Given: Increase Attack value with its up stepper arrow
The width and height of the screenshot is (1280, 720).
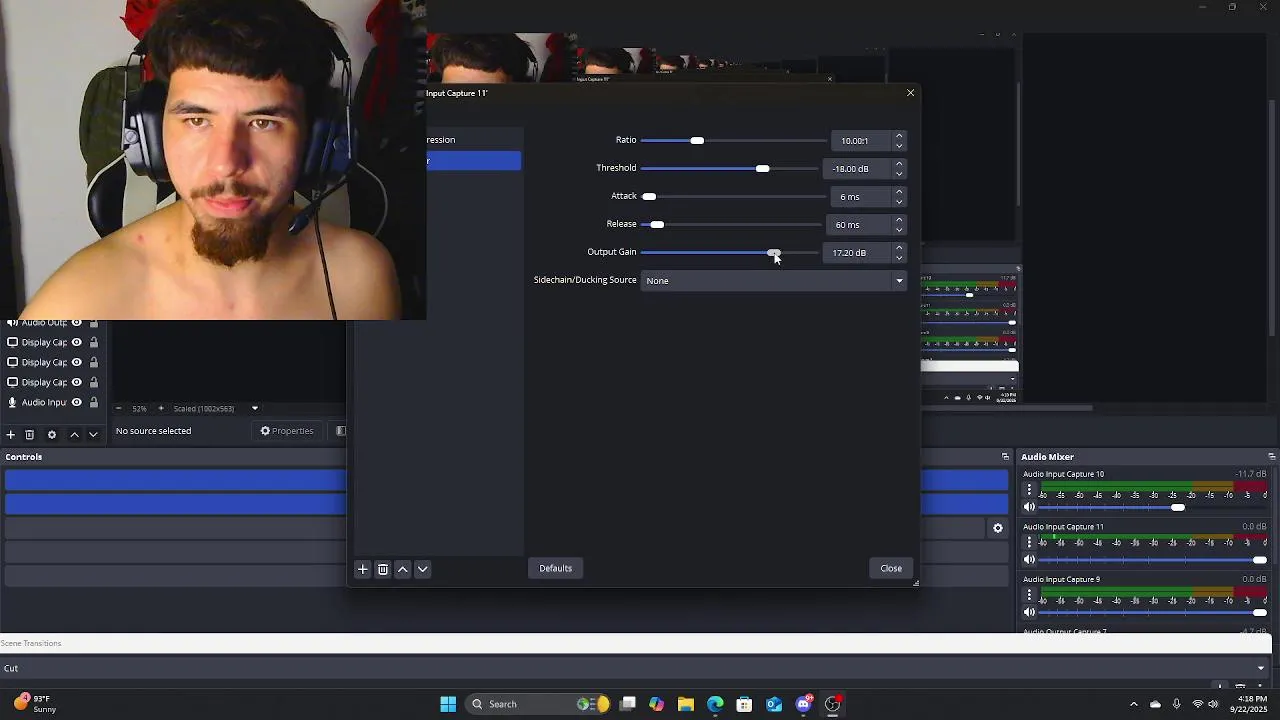Looking at the screenshot, I should (x=899, y=192).
